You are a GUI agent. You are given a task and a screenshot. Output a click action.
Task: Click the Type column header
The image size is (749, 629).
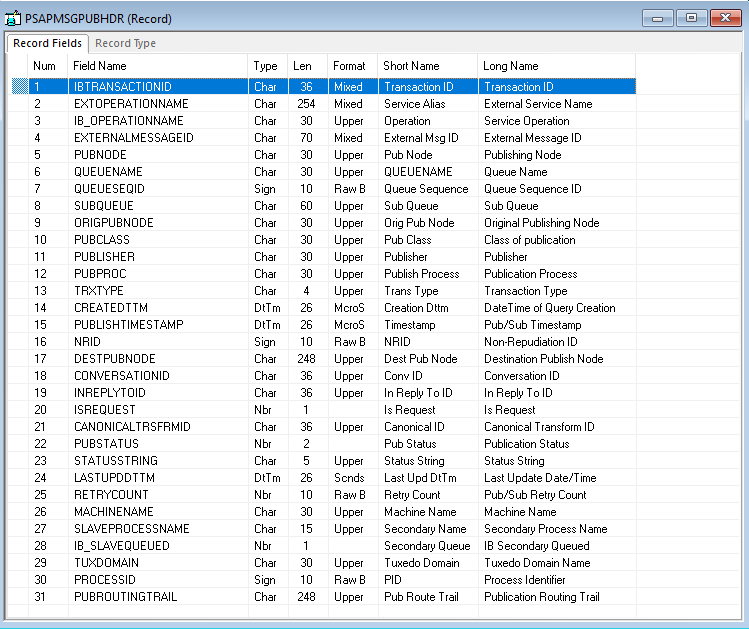(x=268, y=66)
